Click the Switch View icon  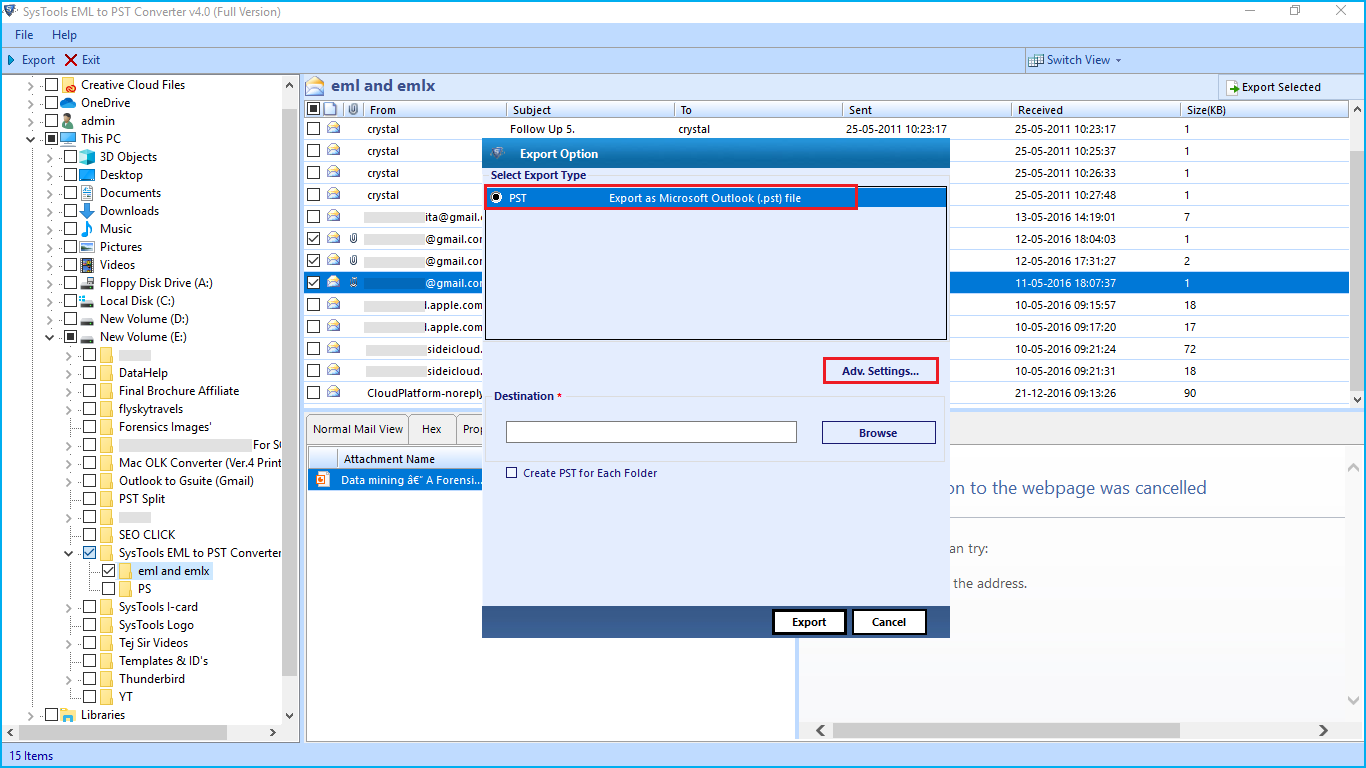[x=1036, y=60]
